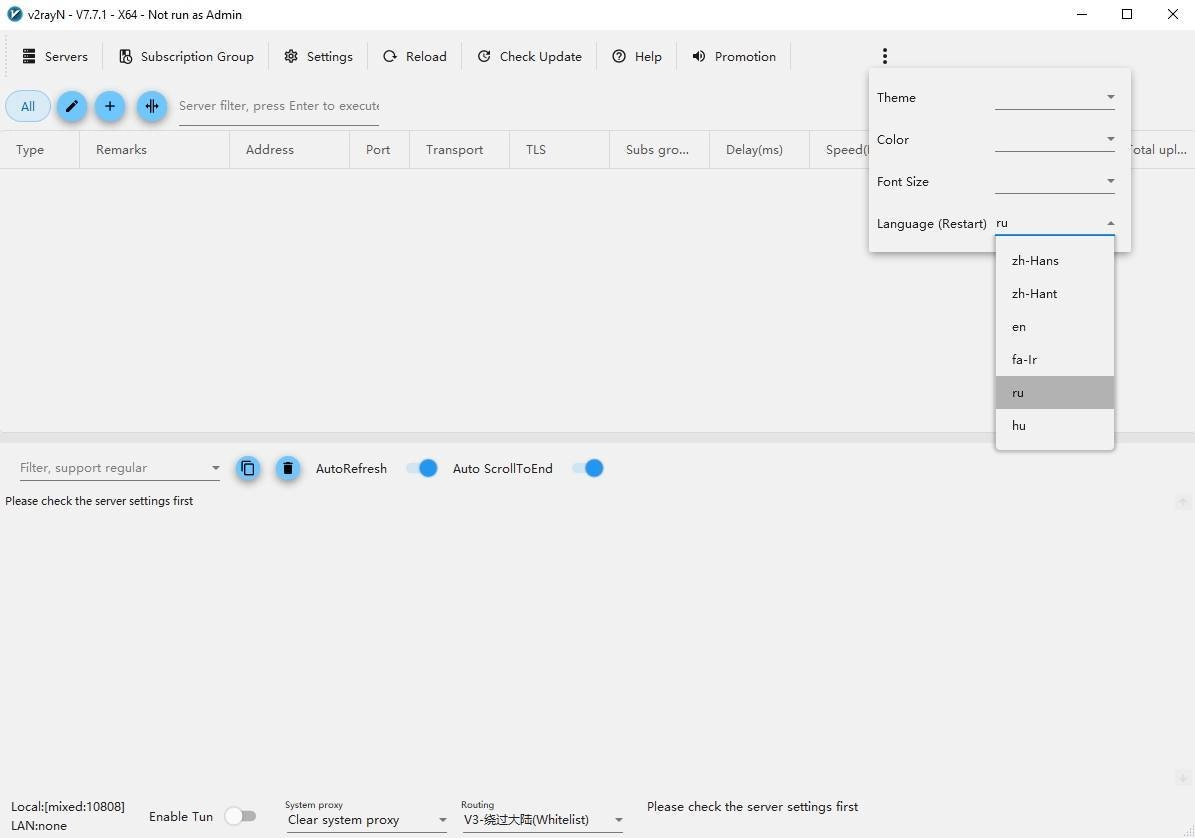The width and height of the screenshot is (1195, 838).
Task: Sort by the Type column header
Action: (x=40, y=149)
